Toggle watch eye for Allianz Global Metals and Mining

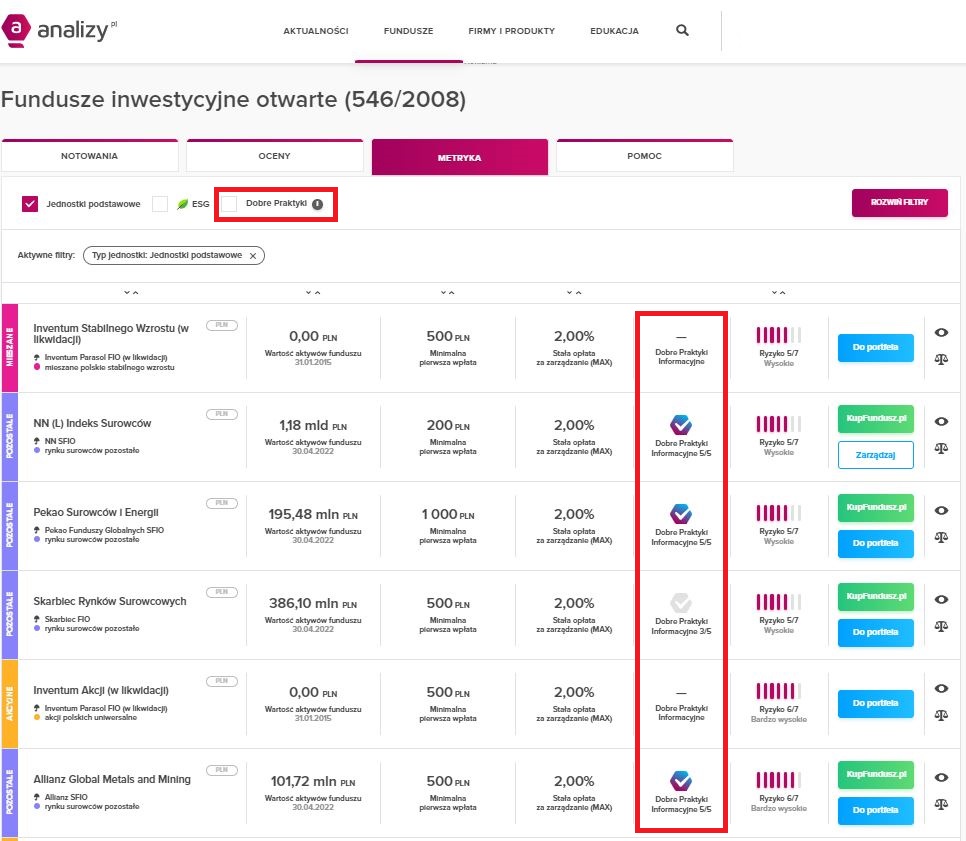coord(941,778)
